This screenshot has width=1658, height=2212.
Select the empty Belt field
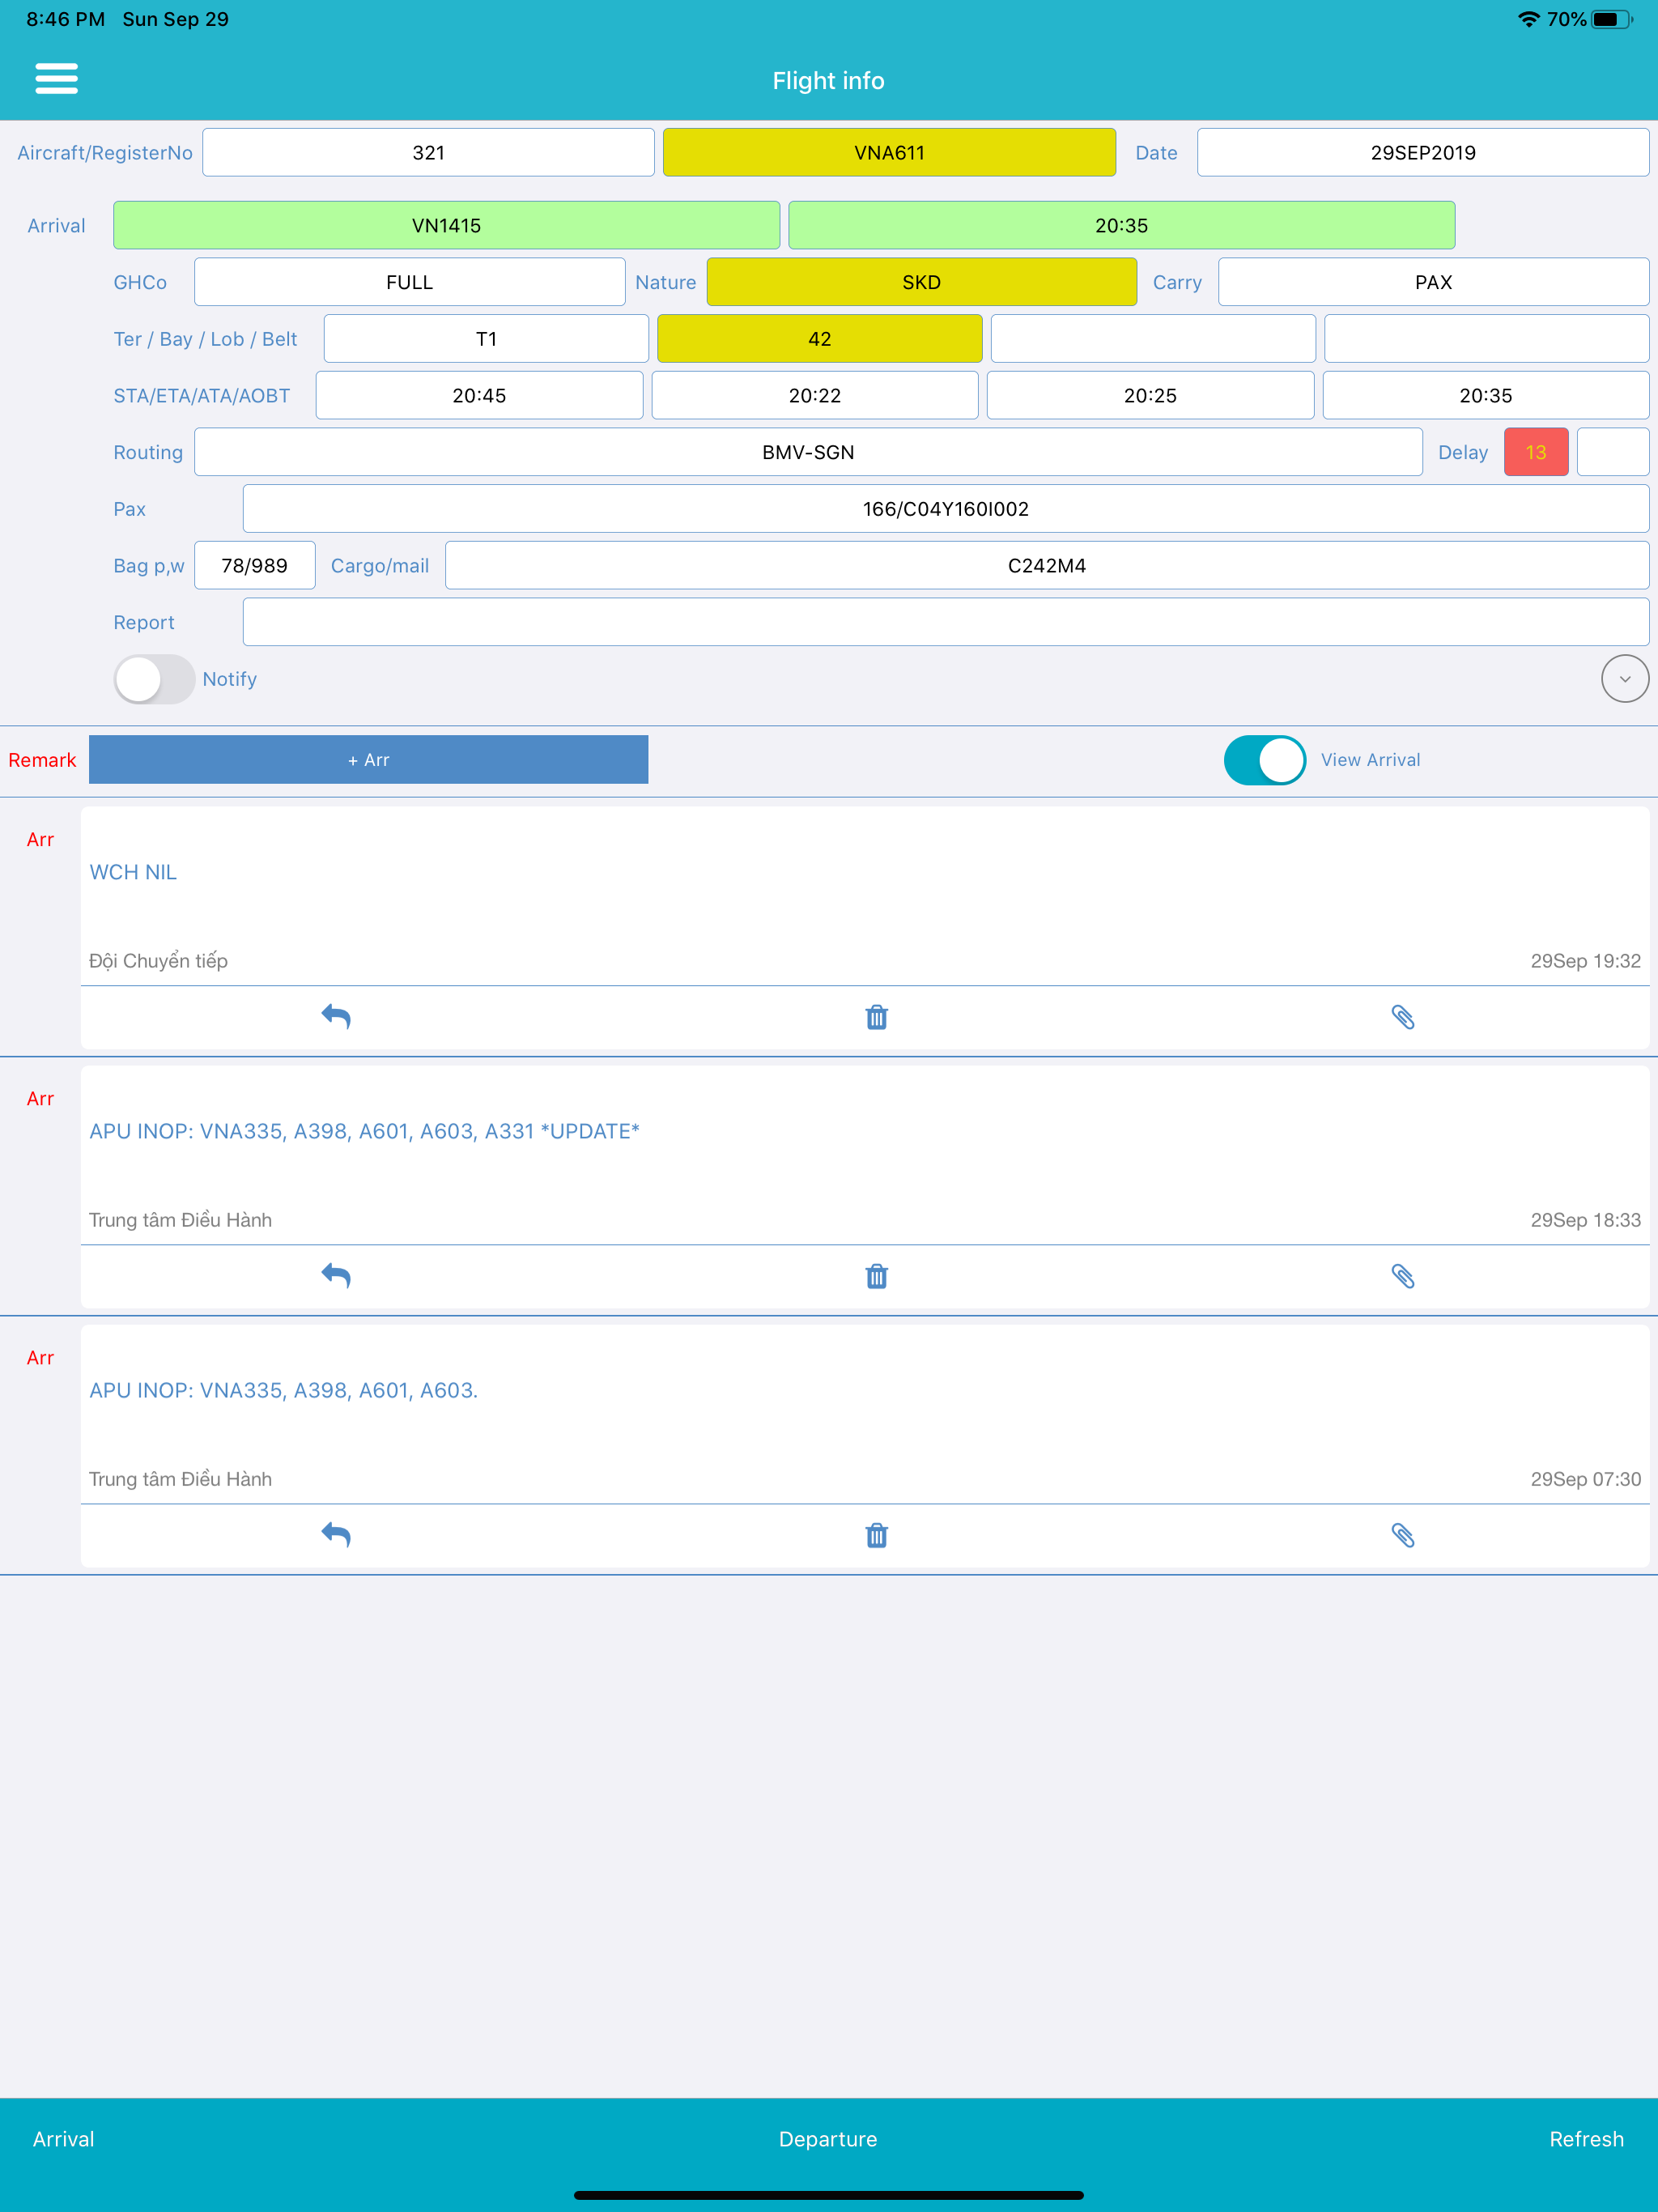point(1486,339)
